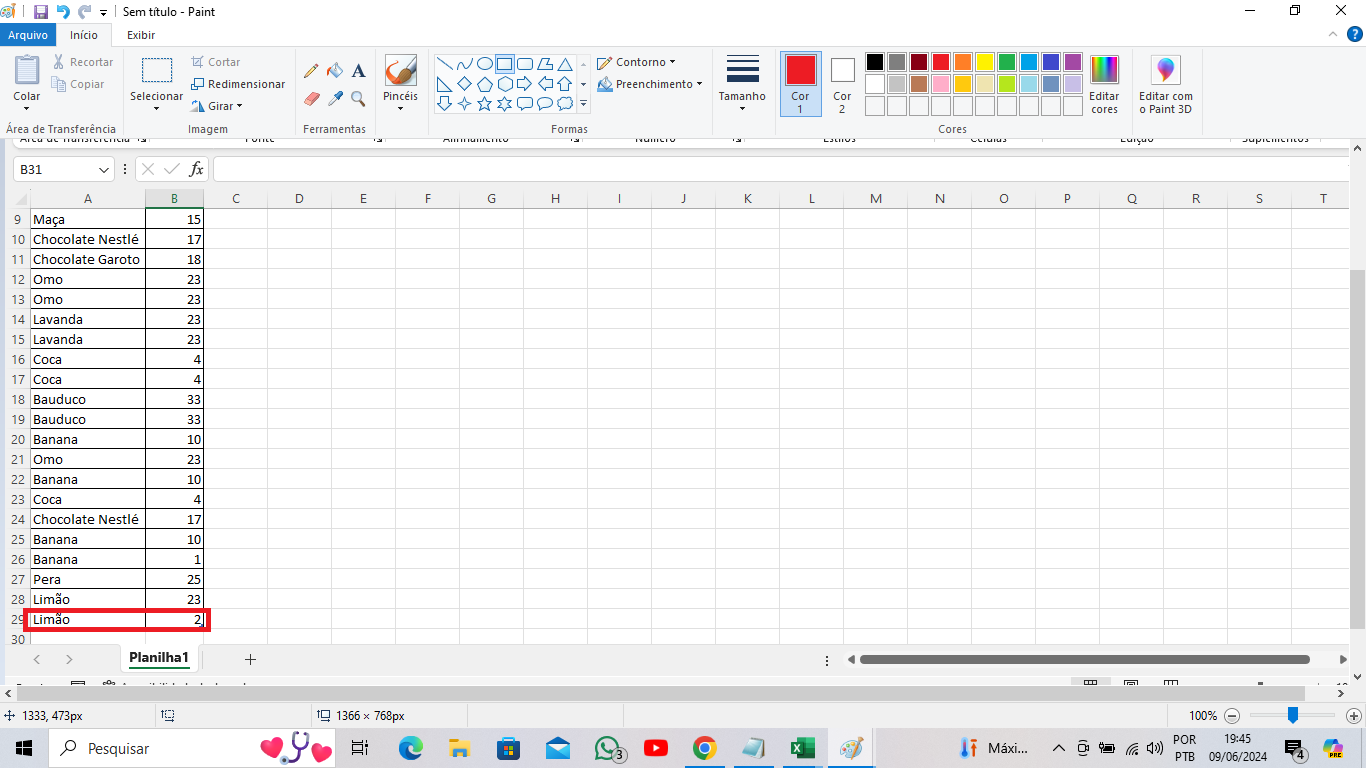This screenshot has height=768, width=1366.
Task: Choose the Hexagon shape
Action: pyautogui.click(x=505, y=84)
